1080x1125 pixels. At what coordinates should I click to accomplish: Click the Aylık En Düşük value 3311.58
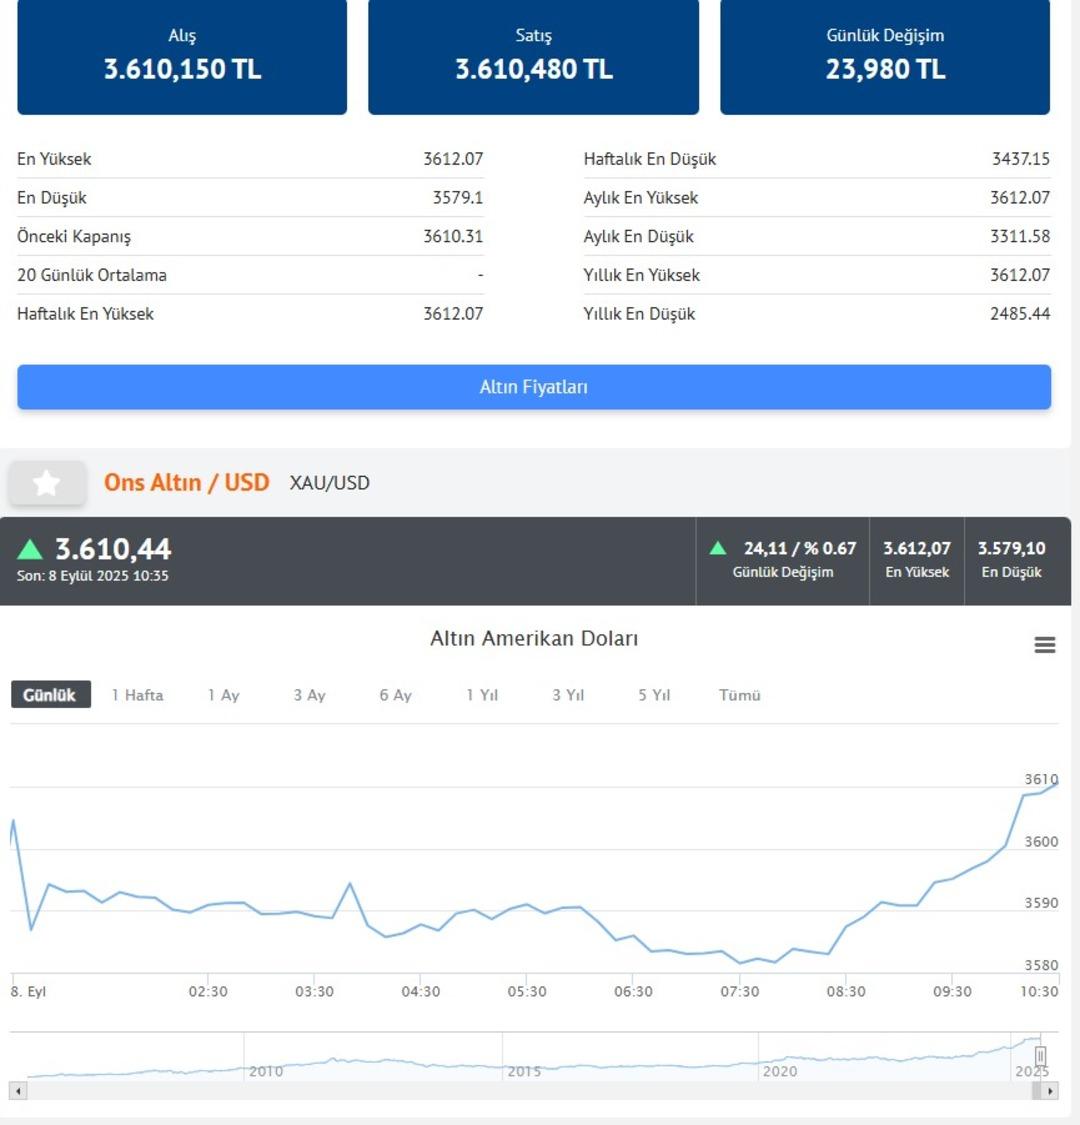[1020, 236]
